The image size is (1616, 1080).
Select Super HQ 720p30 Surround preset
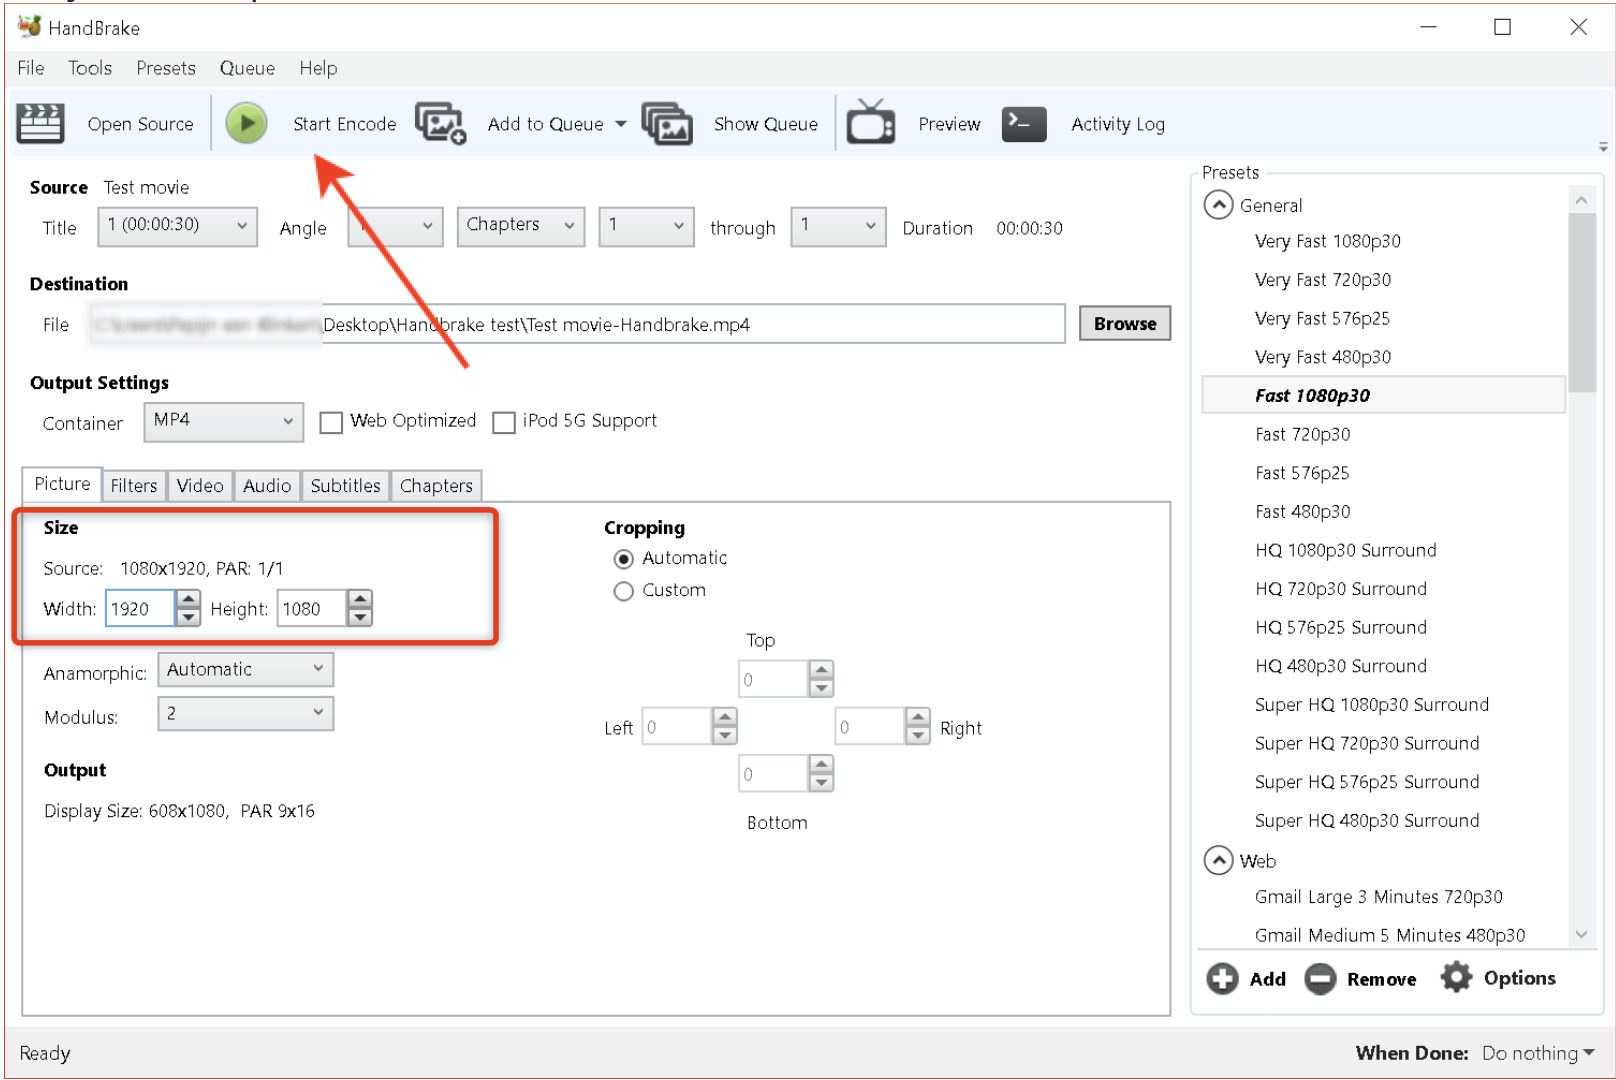click(x=1366, y=743)
